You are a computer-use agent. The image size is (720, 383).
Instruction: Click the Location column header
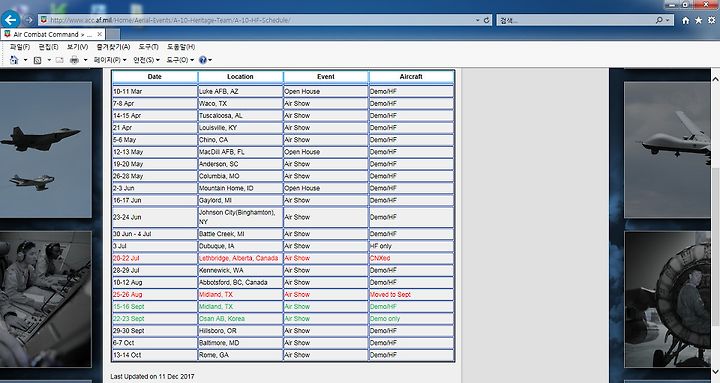(240, 77)
